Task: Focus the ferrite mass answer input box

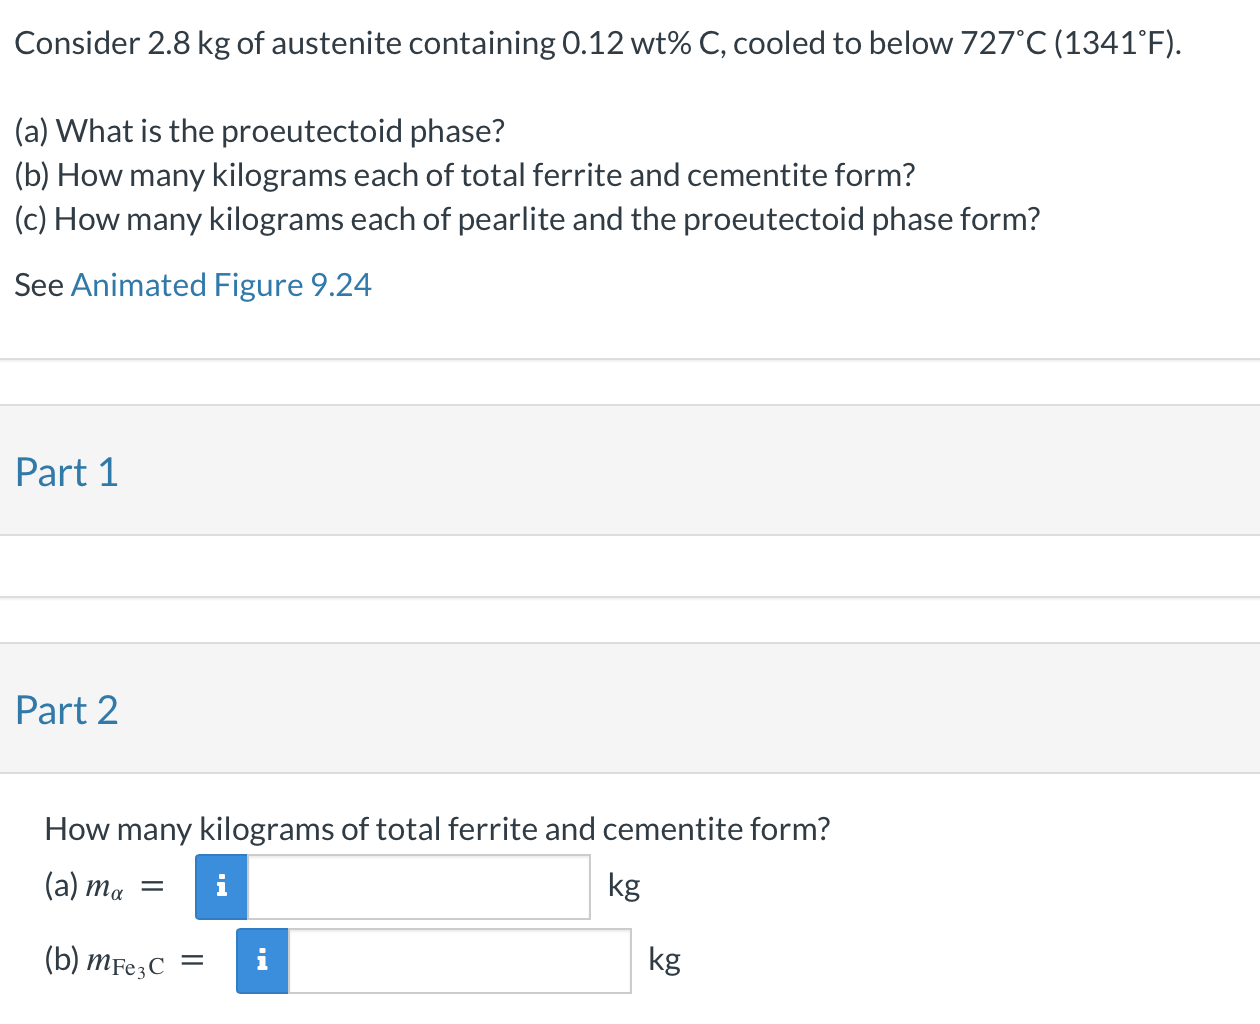Action: point(418,887)
